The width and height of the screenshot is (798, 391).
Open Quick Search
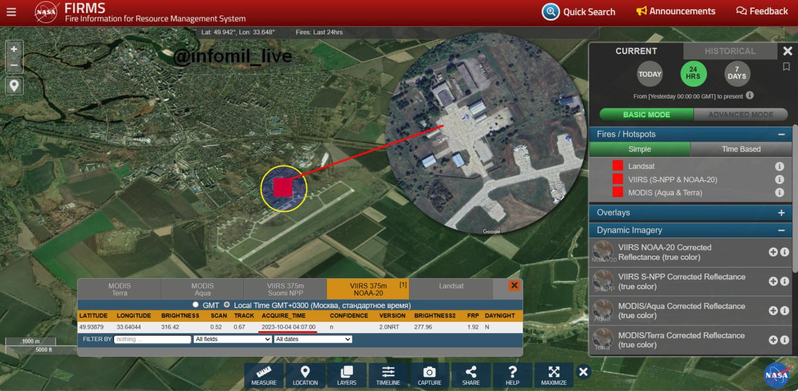[579, 12]
